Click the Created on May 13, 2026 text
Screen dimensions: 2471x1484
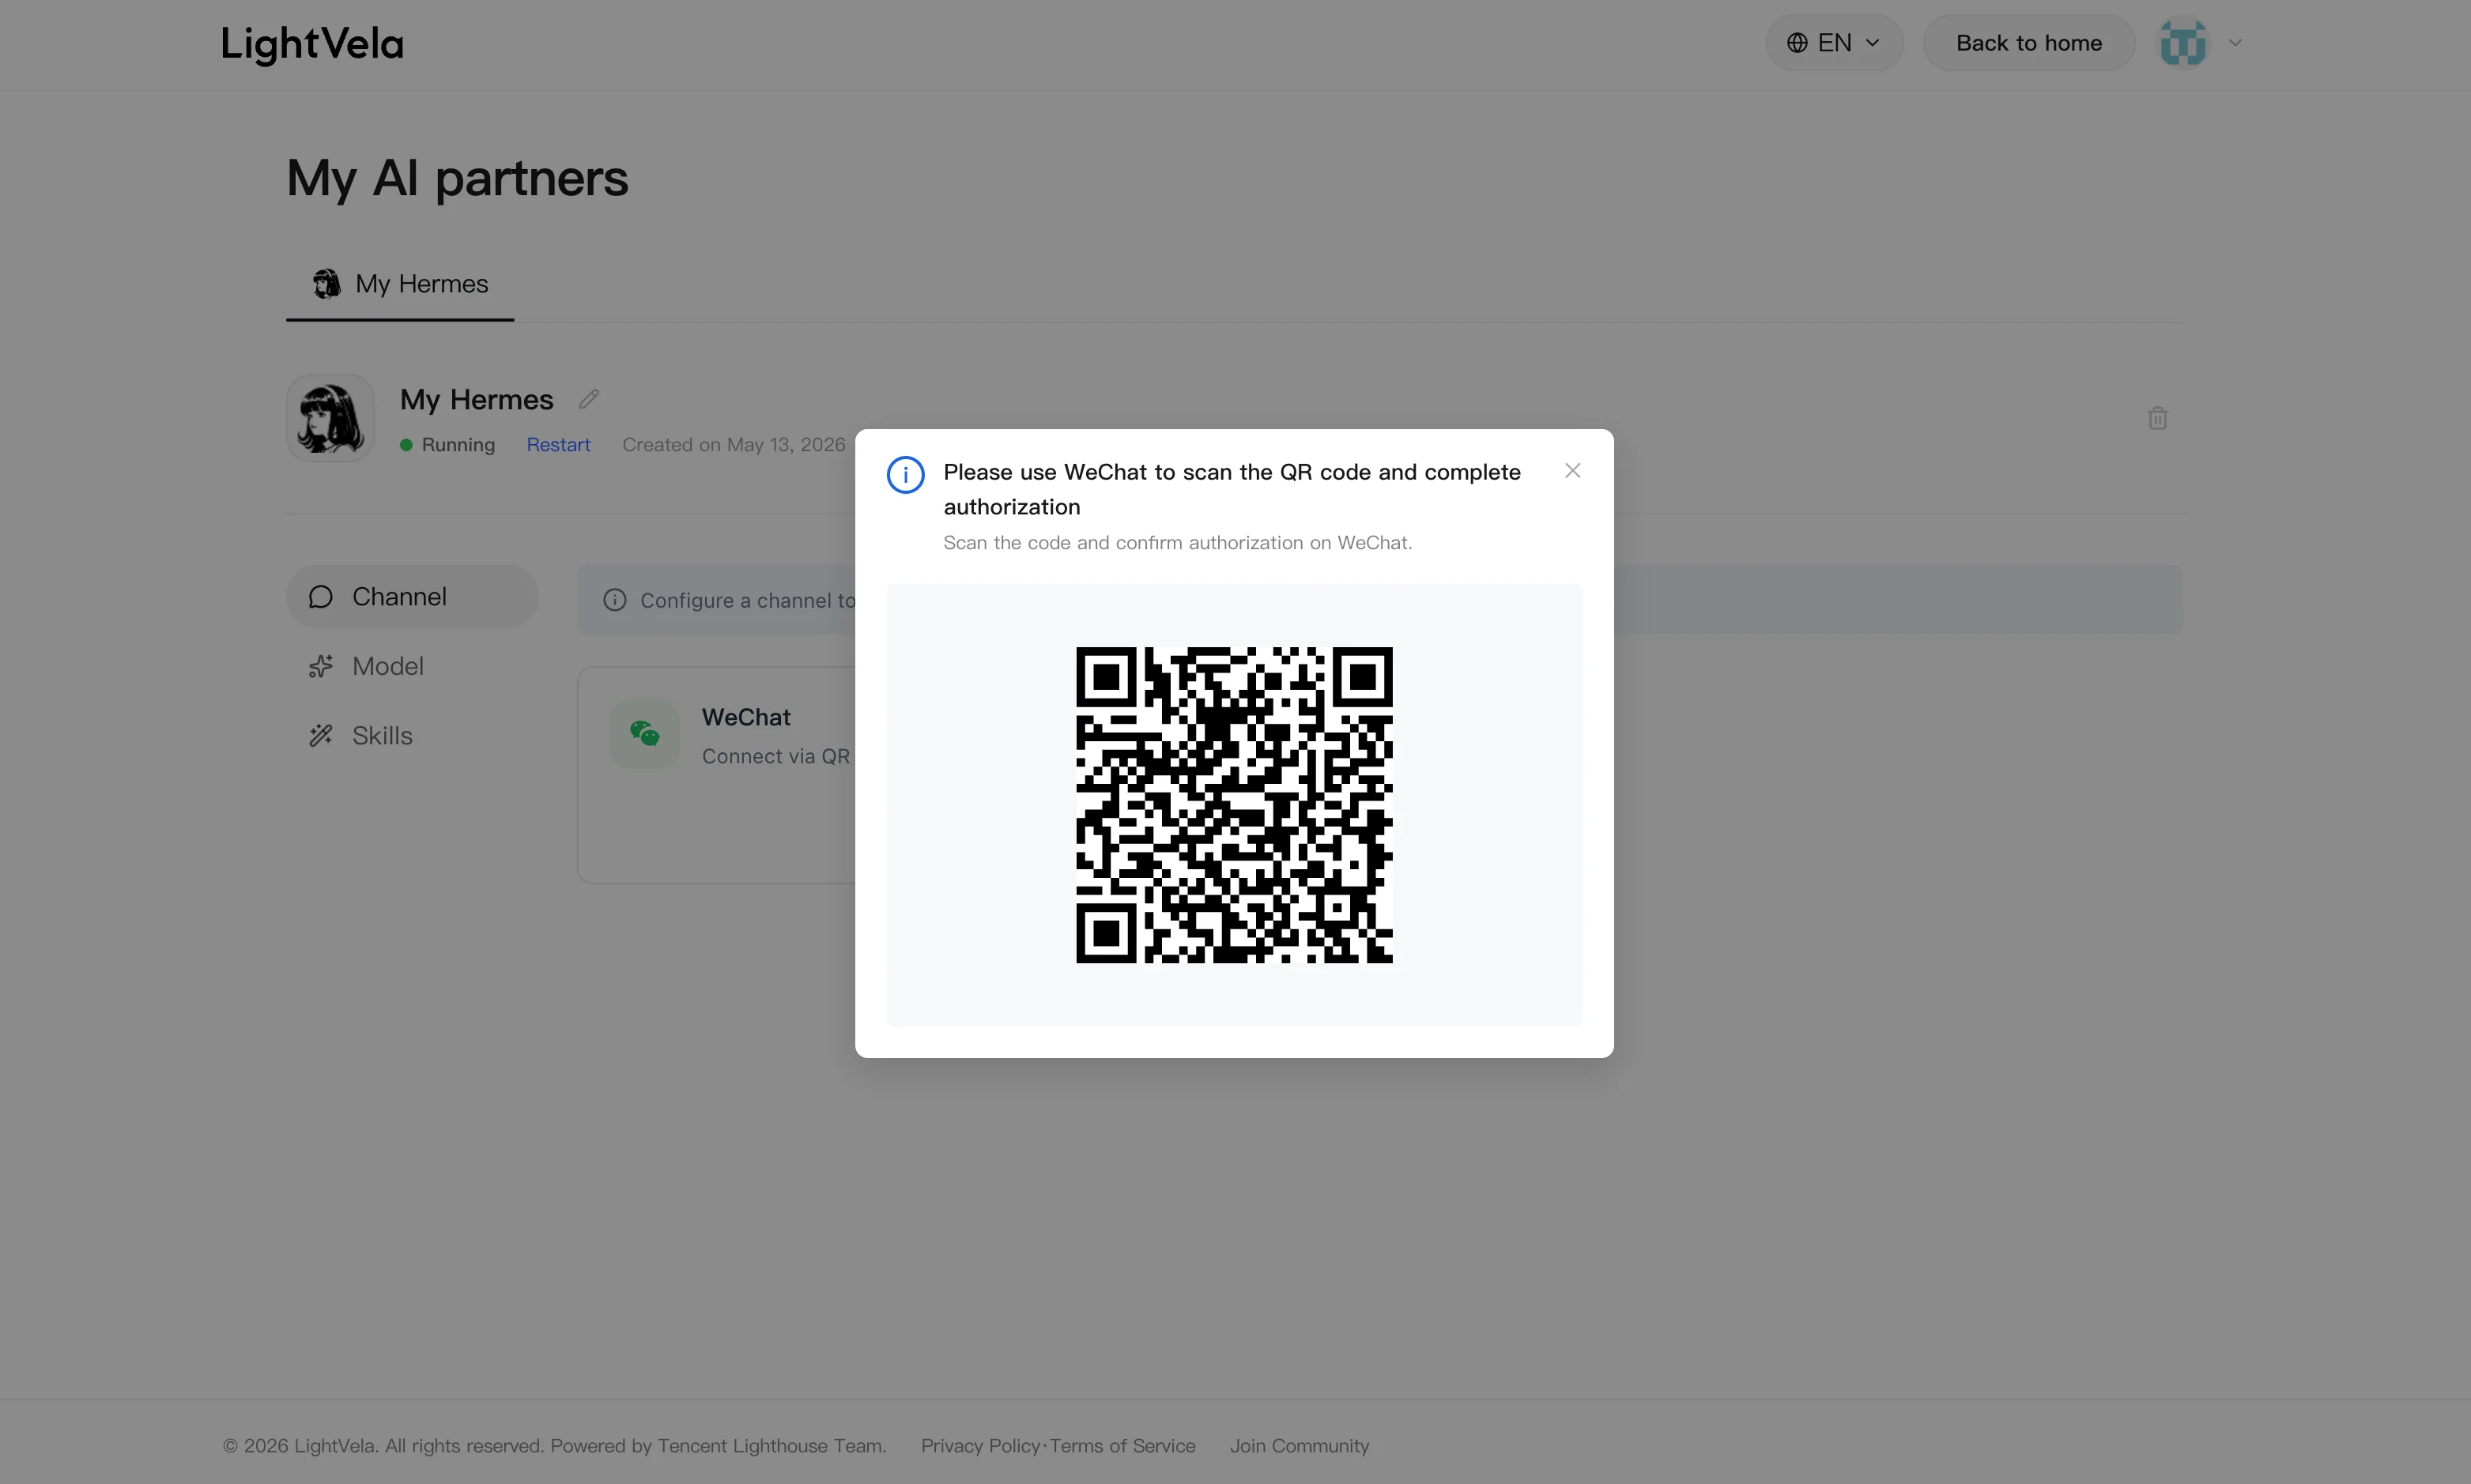[734, 445]
